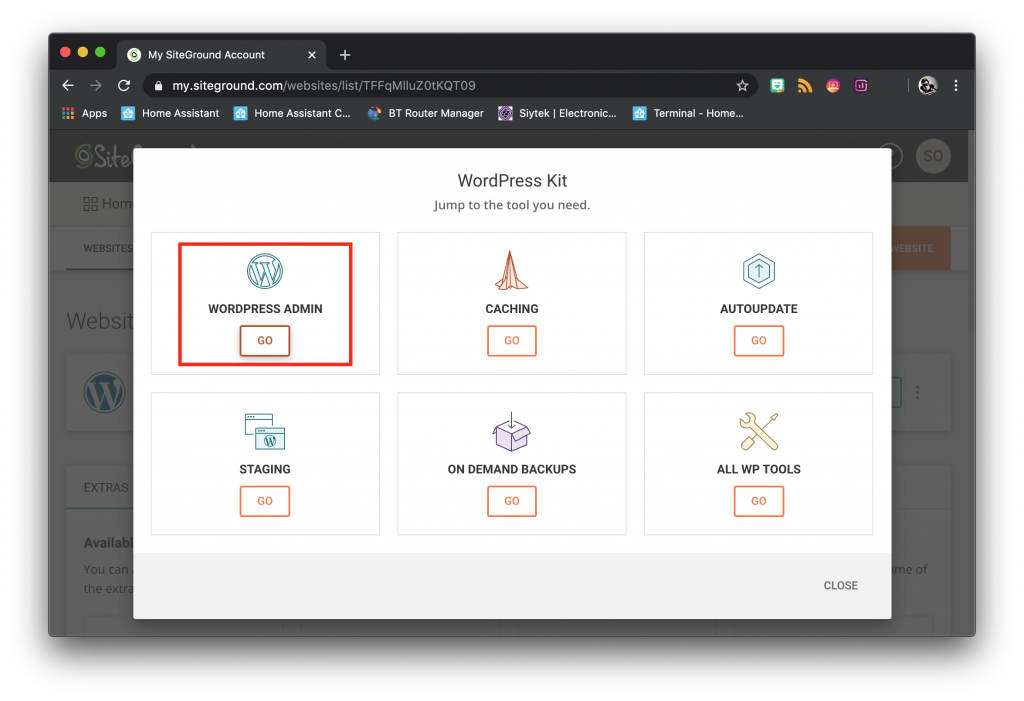
Task: Open a new browser tab
Action: pyautogui.click(x=345, y=55)
